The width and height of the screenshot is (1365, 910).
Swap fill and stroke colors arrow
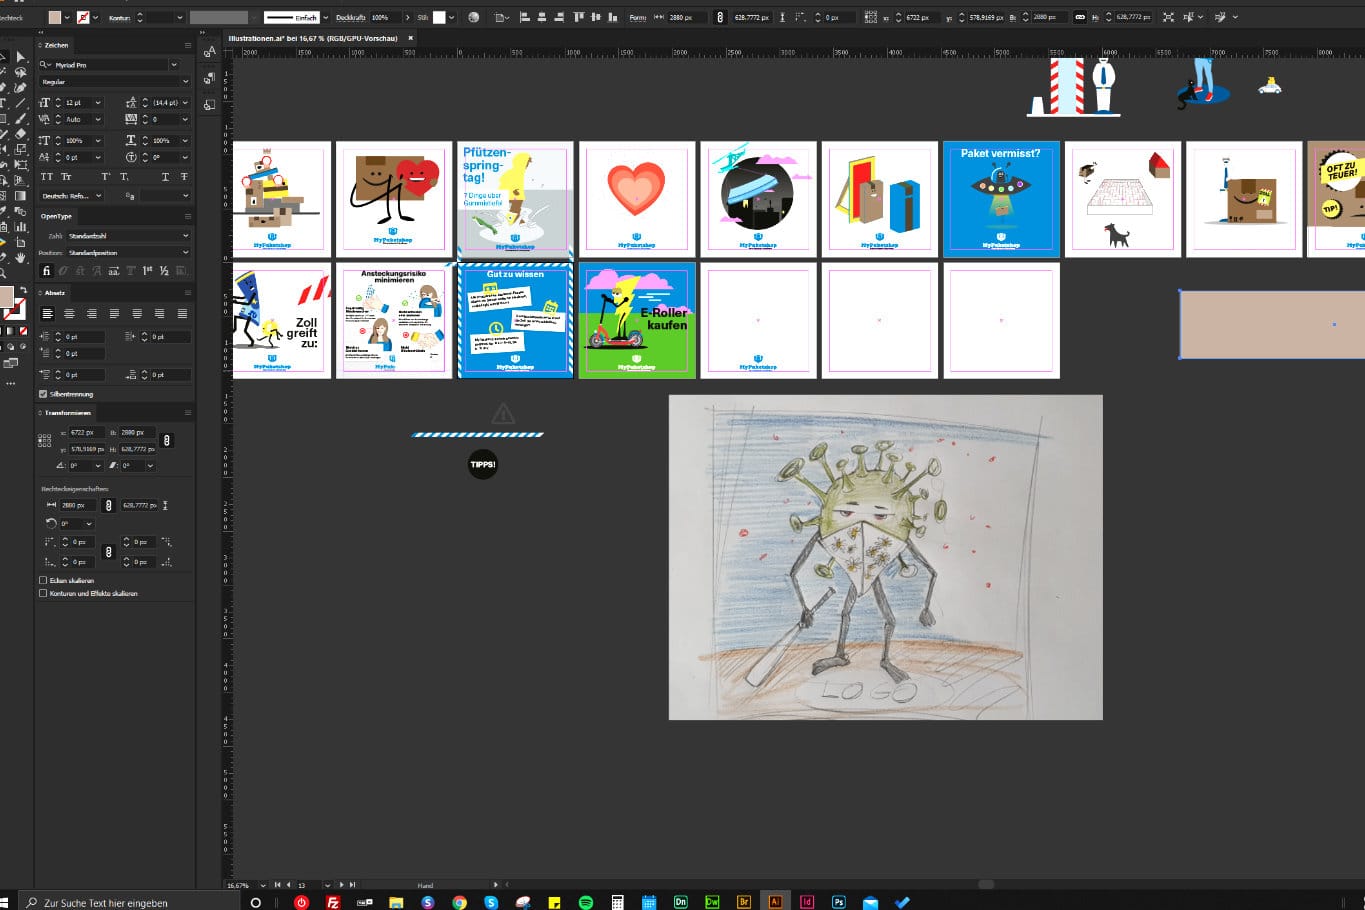pos(23,289)
